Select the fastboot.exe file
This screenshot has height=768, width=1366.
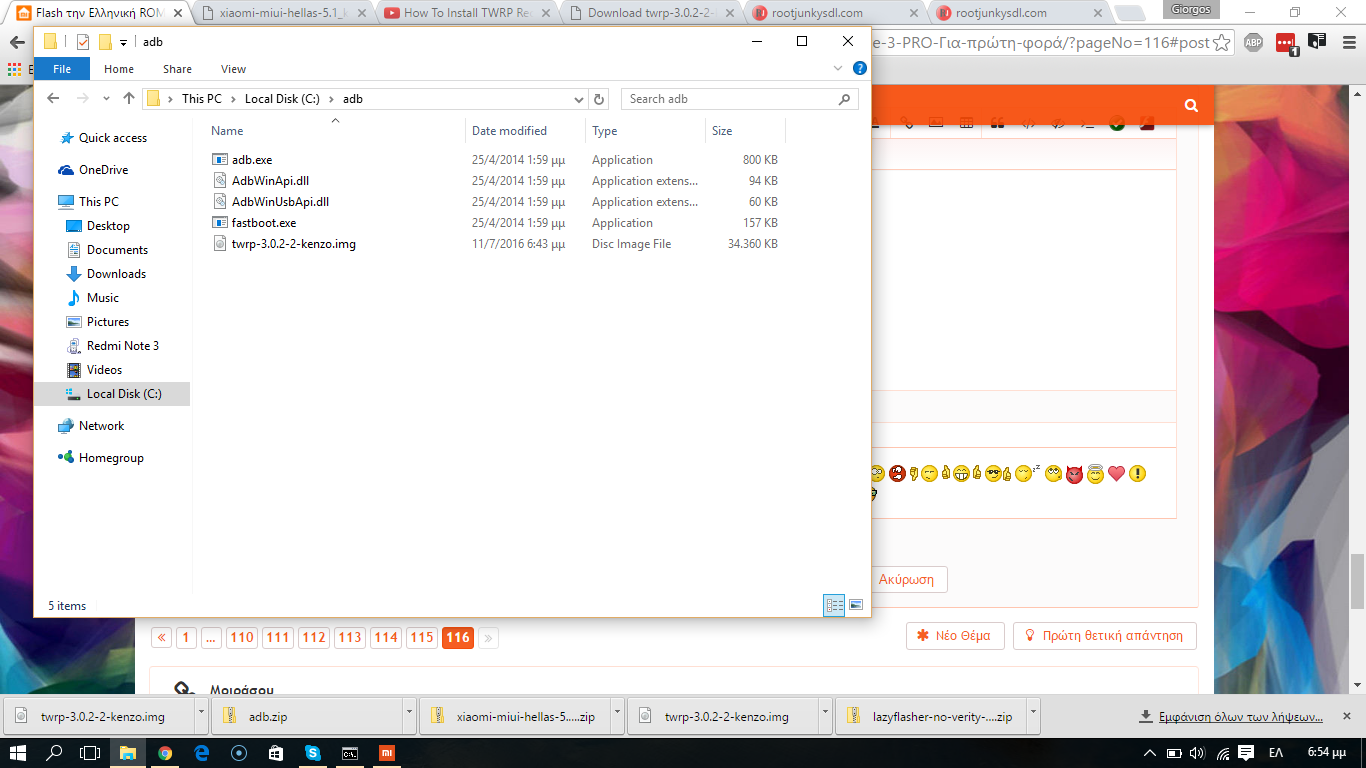264,223
